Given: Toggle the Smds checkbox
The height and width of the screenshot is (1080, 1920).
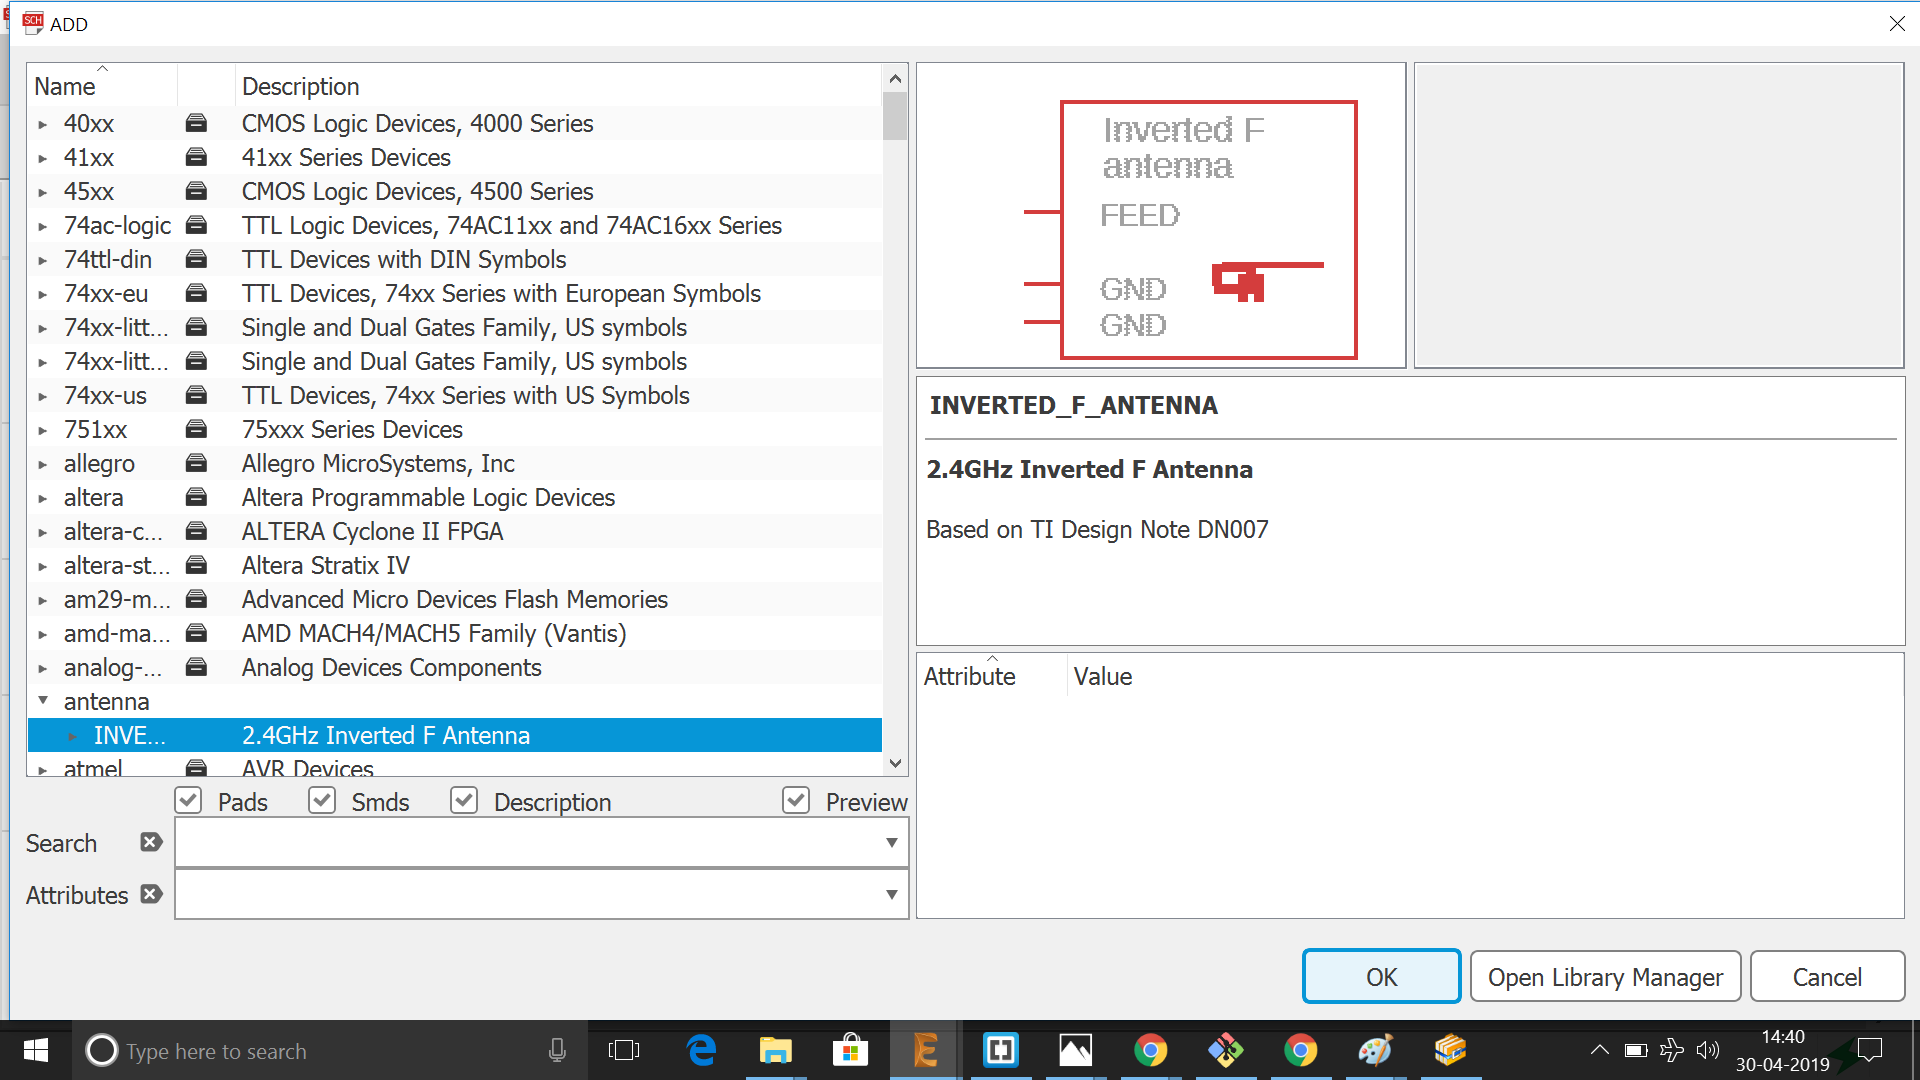Looking at the screenshot, I should tap(322, 801).
